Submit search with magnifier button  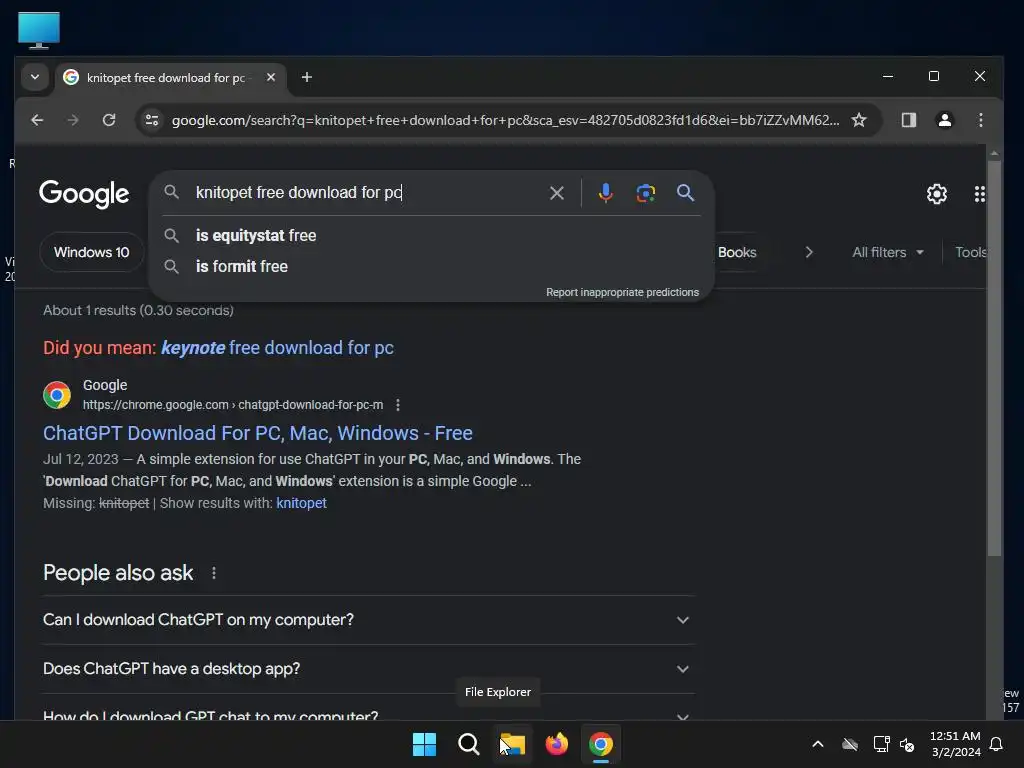click(x=685, y=193)
